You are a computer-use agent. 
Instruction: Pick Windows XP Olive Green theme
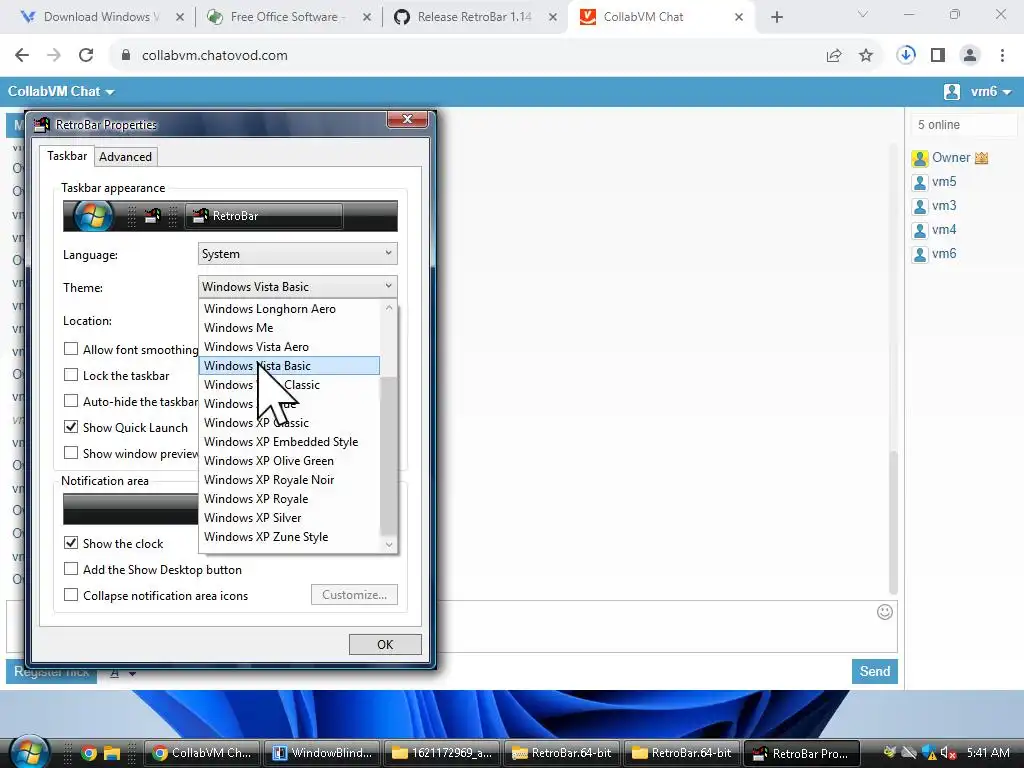289,460
